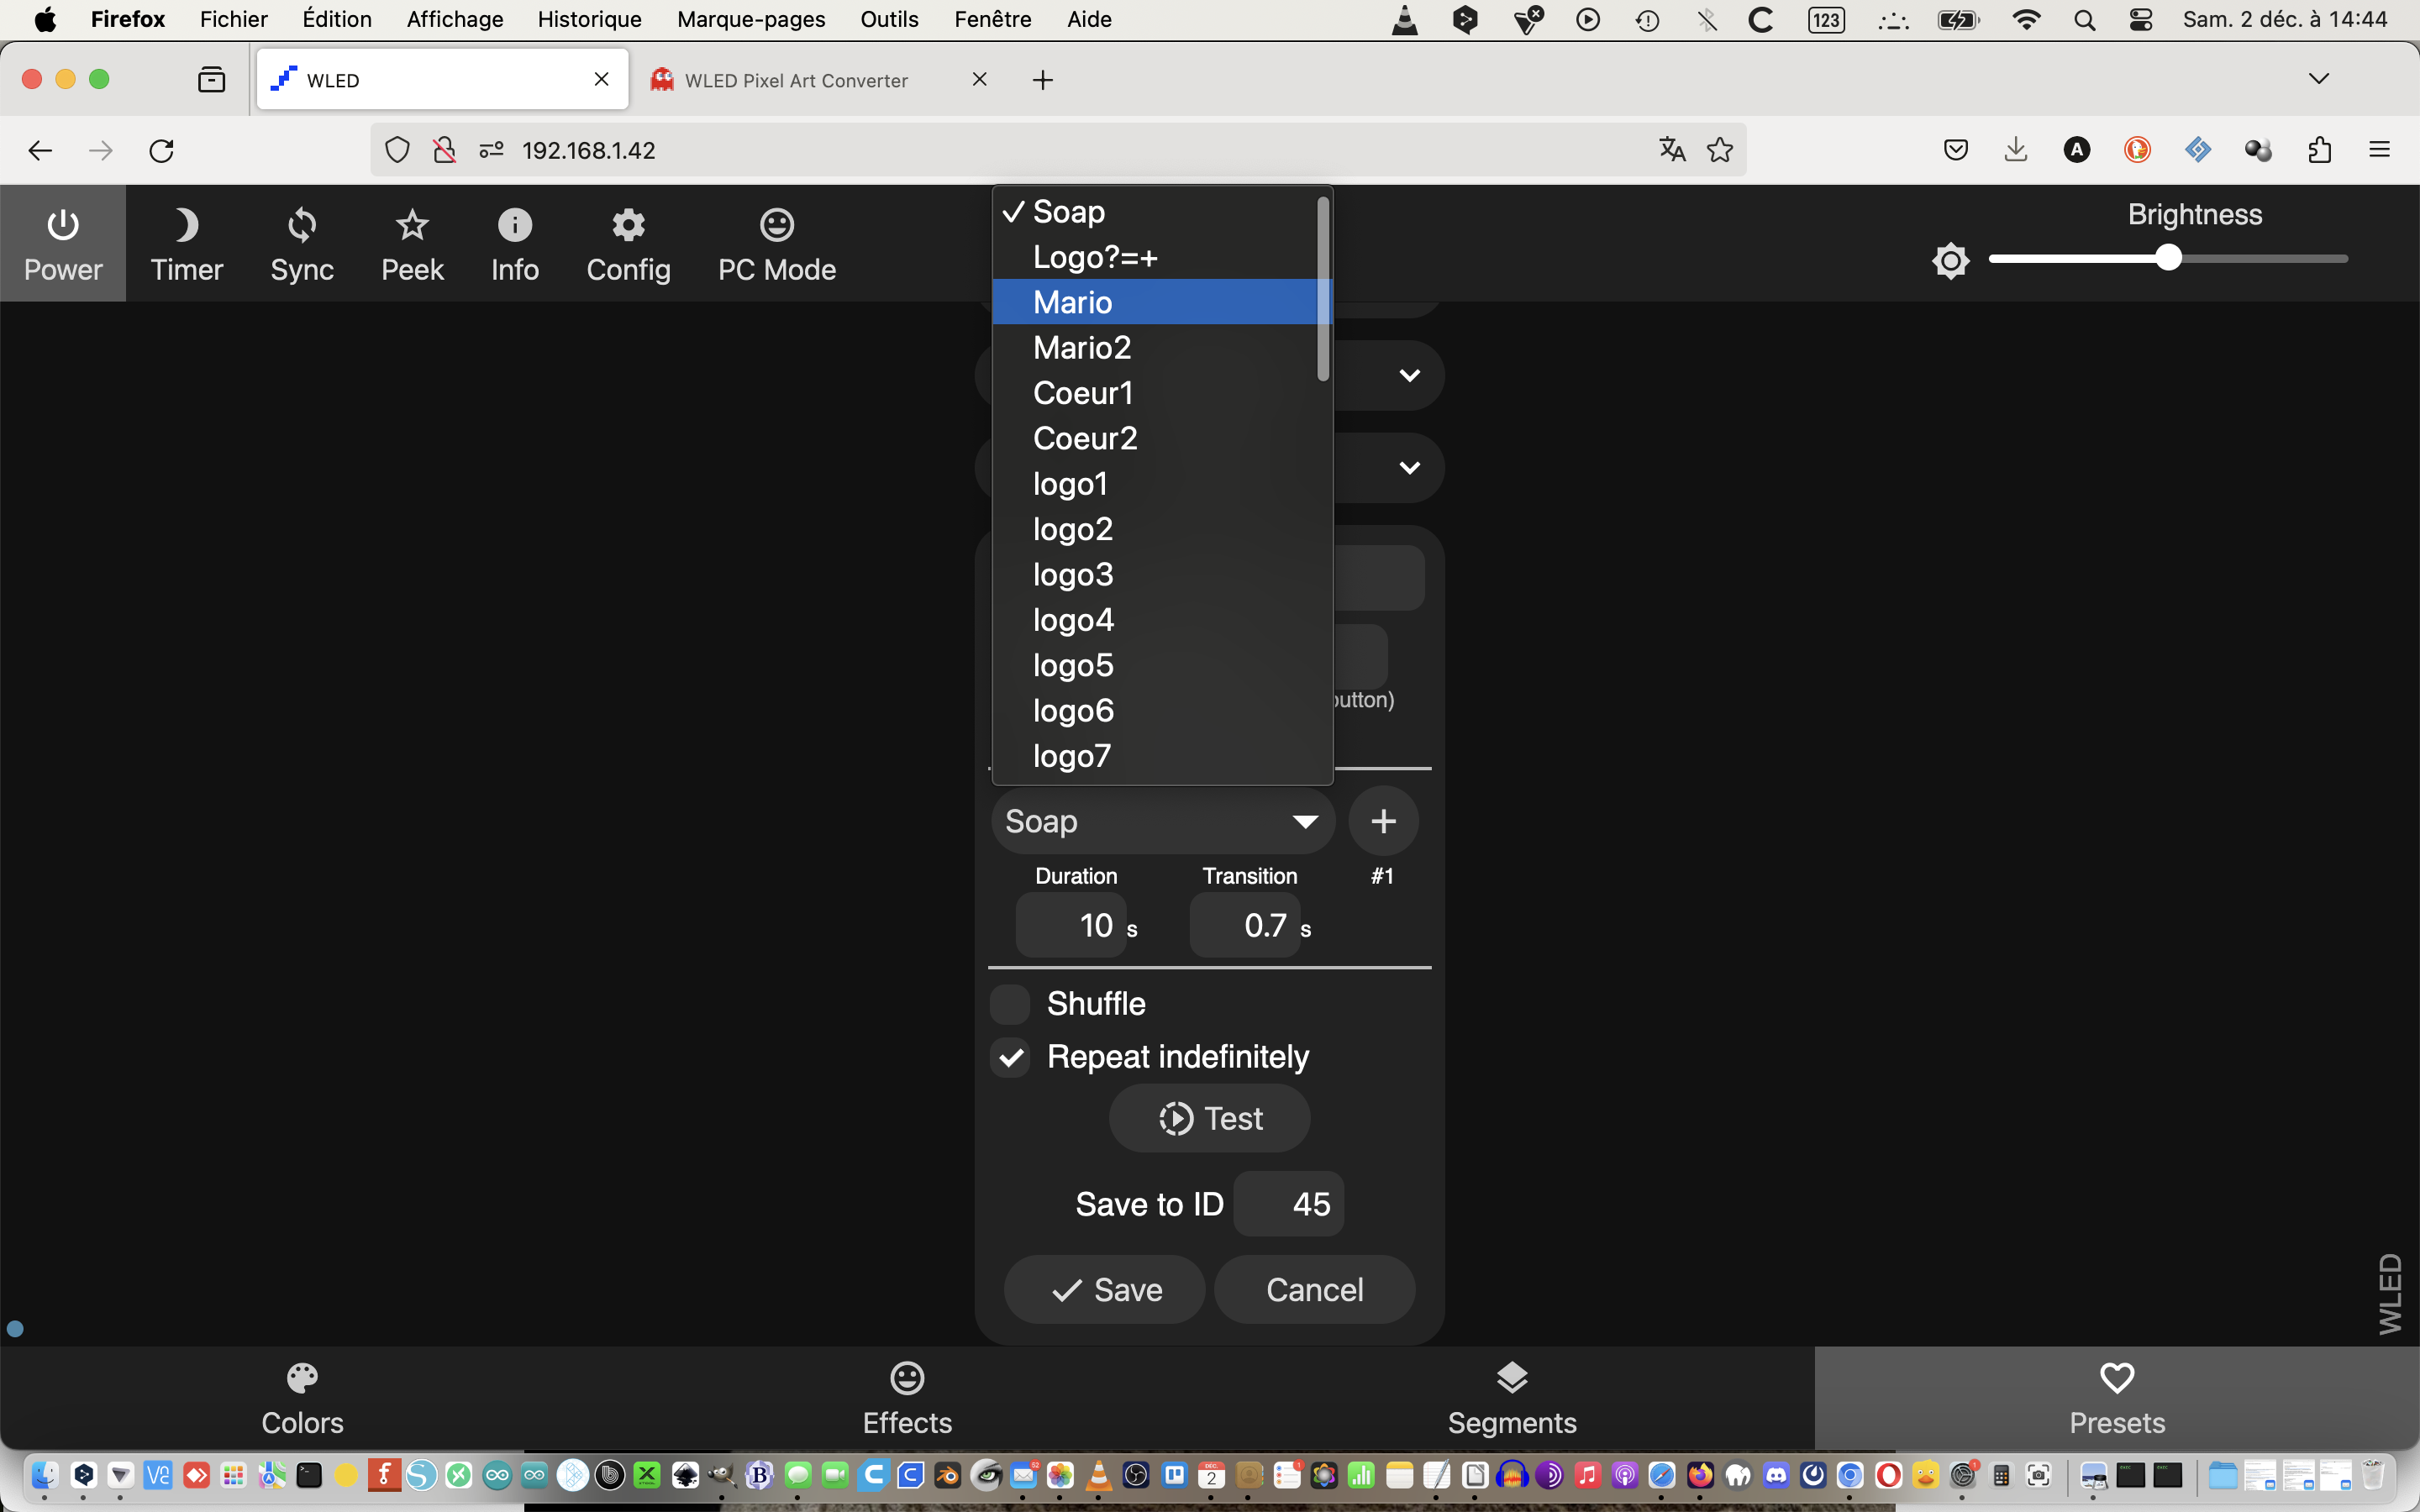This screenshot has height=1512, width=2420.
Task: List all tabs chevron
Action: coord(2319,79)
